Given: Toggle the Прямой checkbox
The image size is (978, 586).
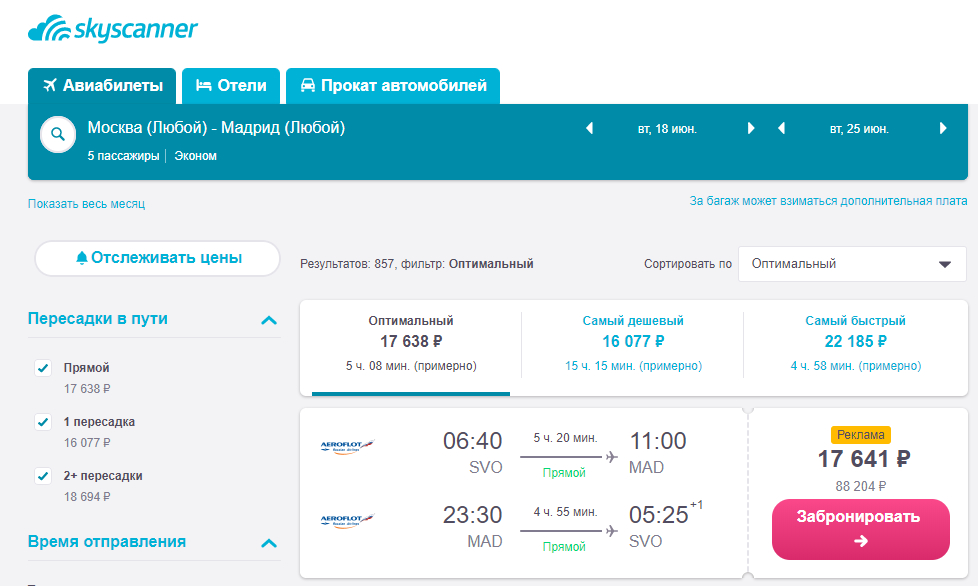Looking at the screenshot, I should [x=43, y=368].
